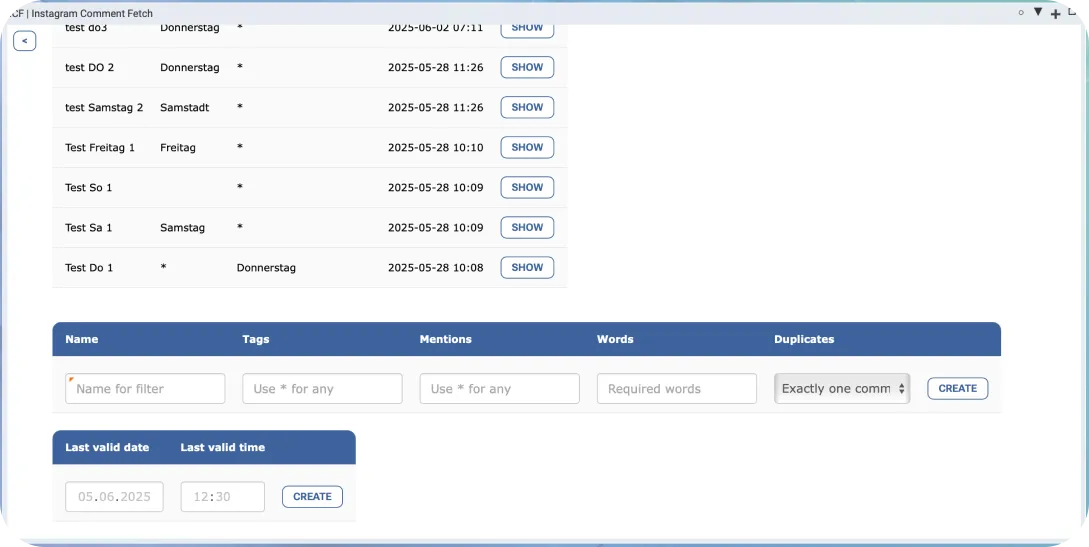Click the Mentions input field
Image resolution: width=1089 pixels, height=547 pixels.
(x=499, y=389)
